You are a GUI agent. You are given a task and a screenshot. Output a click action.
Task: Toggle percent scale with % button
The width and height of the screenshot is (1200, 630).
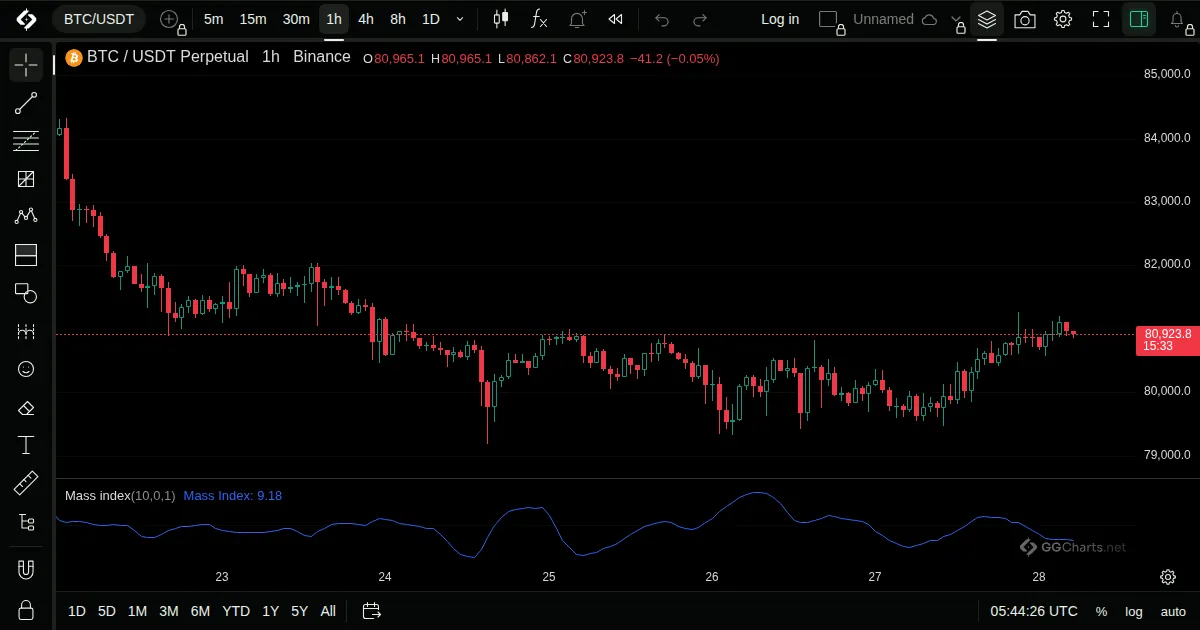click(1102, 611)
